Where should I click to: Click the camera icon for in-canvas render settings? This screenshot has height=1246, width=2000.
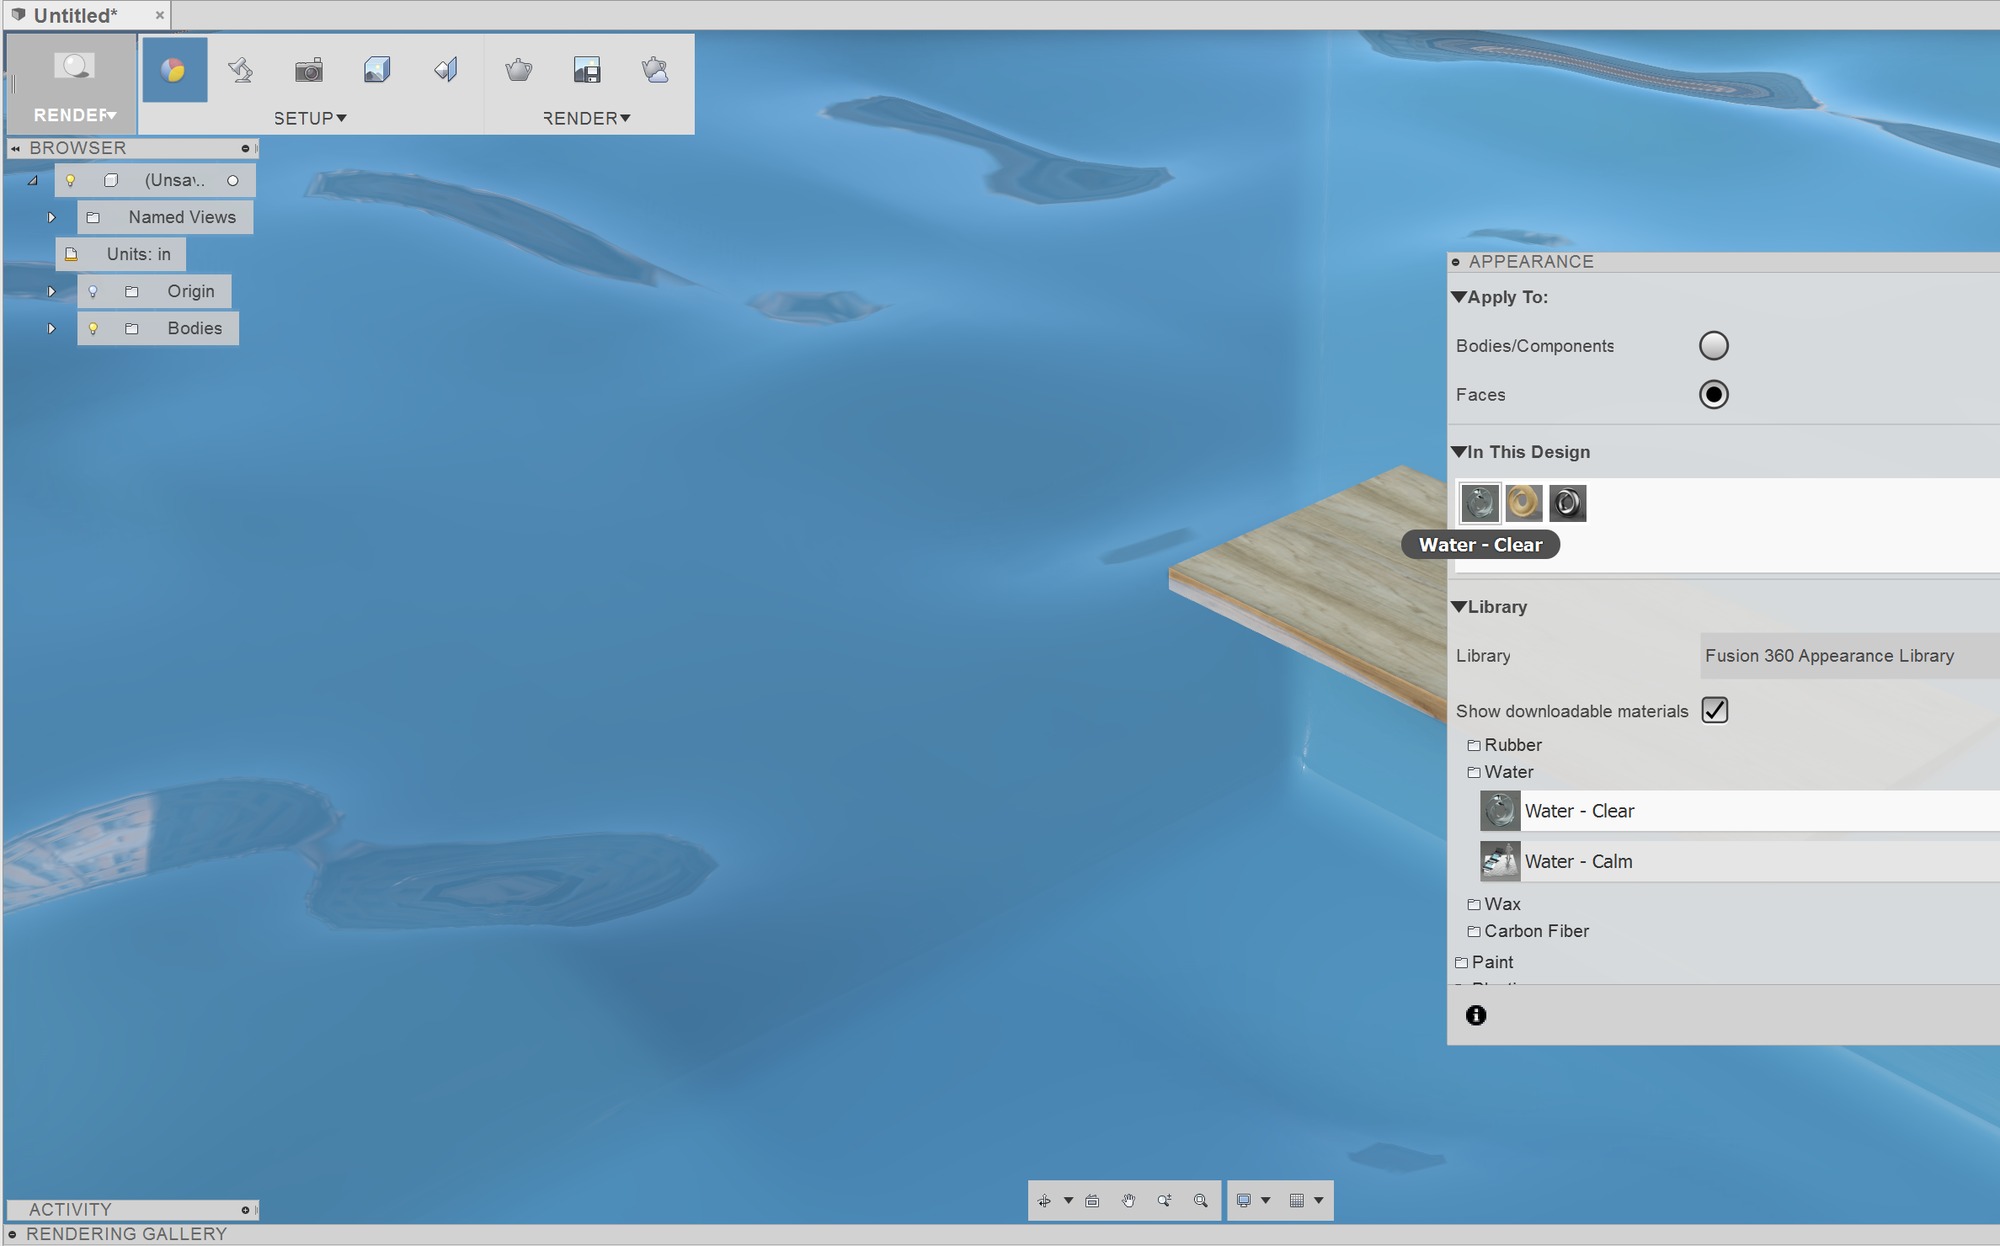click(309, 69)
